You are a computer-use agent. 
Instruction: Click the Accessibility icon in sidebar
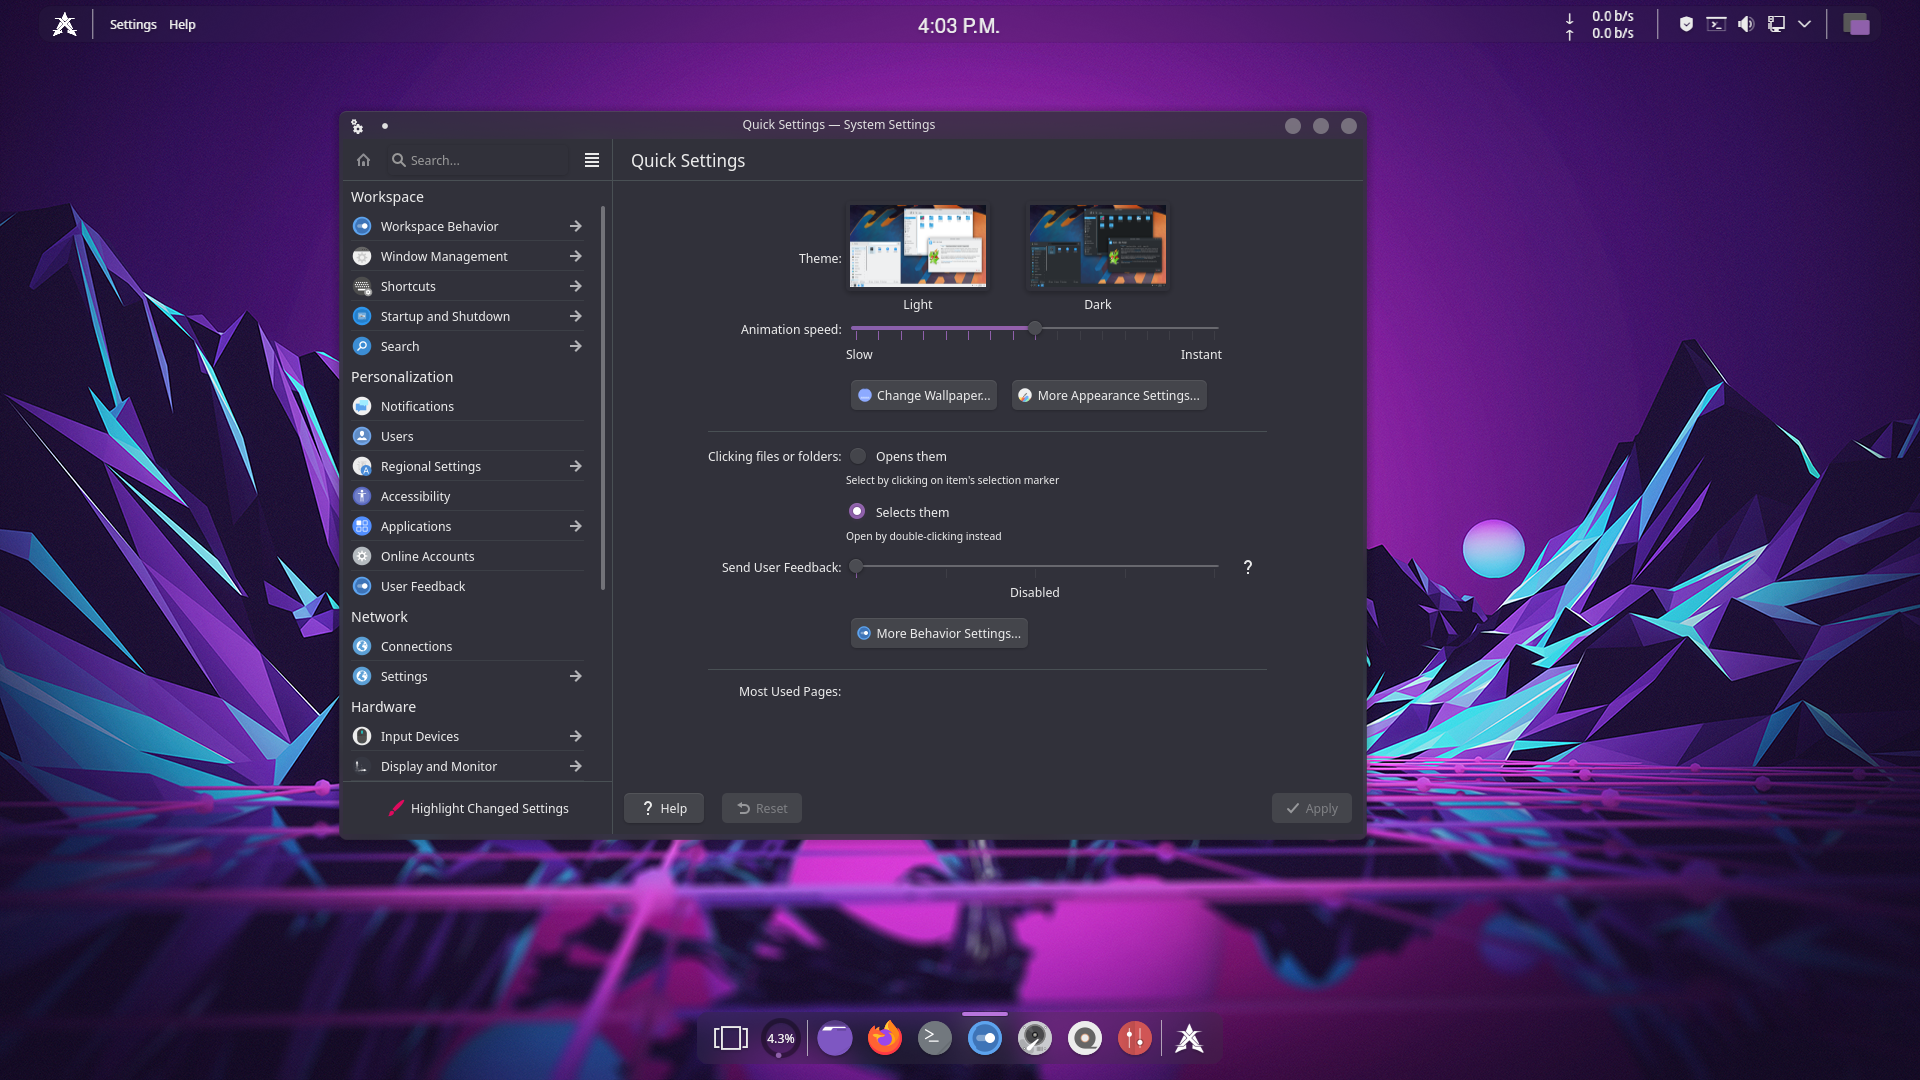(x=362, y=496)
